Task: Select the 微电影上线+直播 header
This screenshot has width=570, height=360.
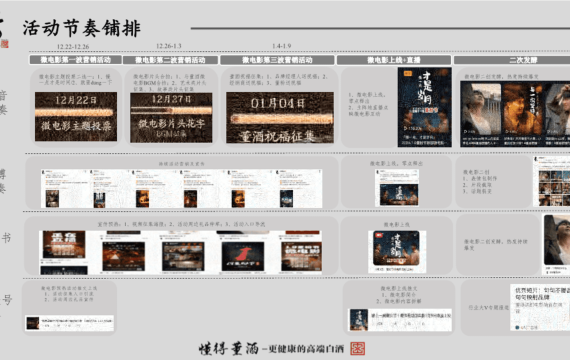Action: point(394,60)
